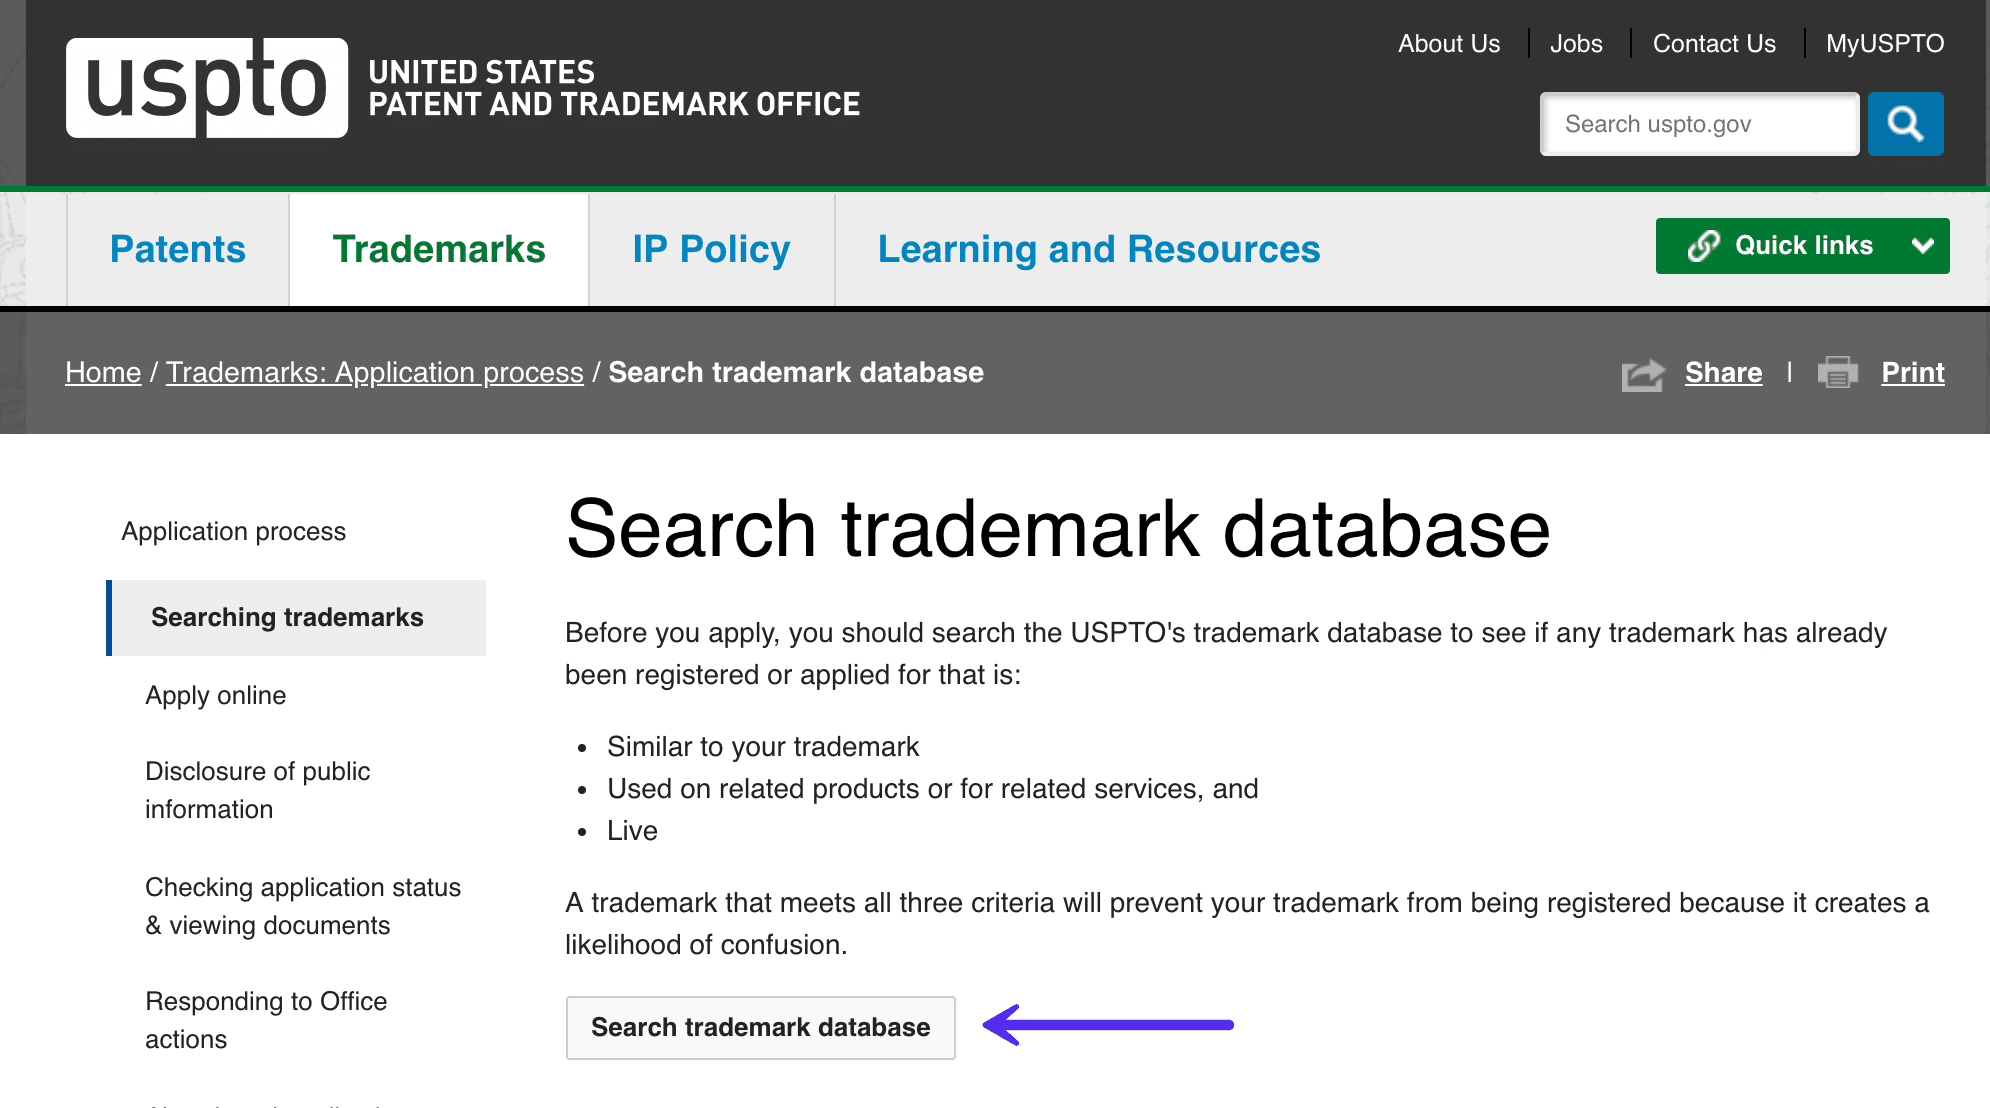This screenshot has width=1990, height=1108.
Task: Click the Home breadcrumb link
Action: [x=104, y=373]
